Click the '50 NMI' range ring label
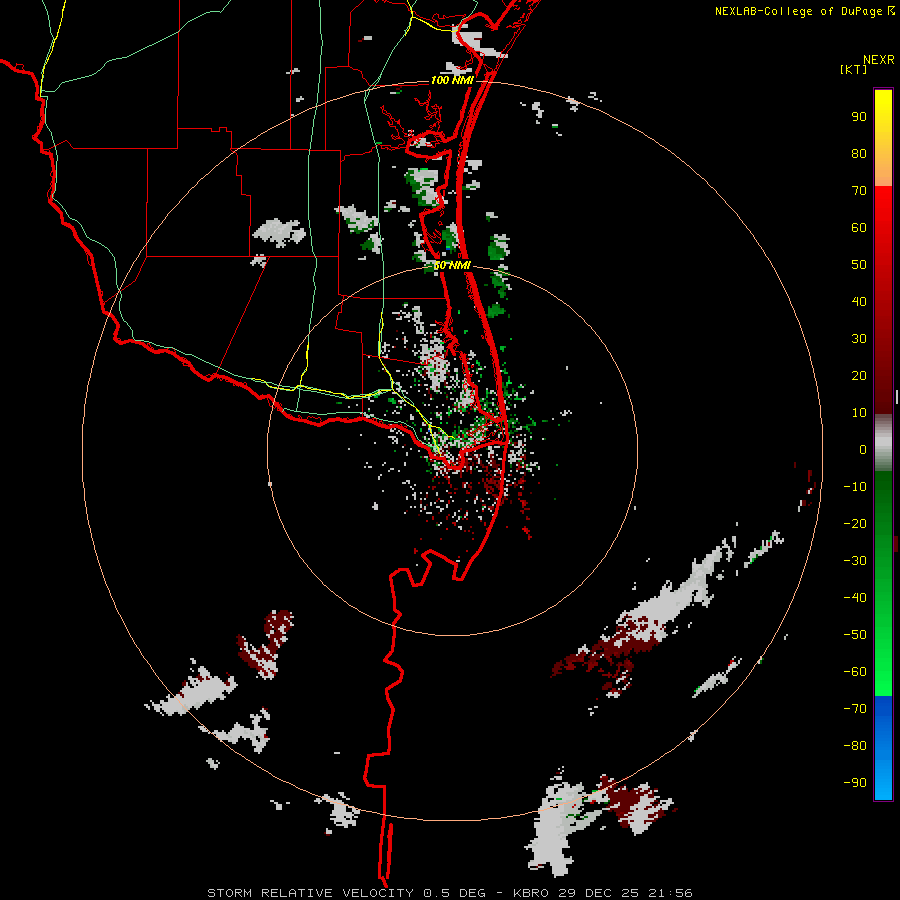Screen dimensions: 900x900 point(452,265)
